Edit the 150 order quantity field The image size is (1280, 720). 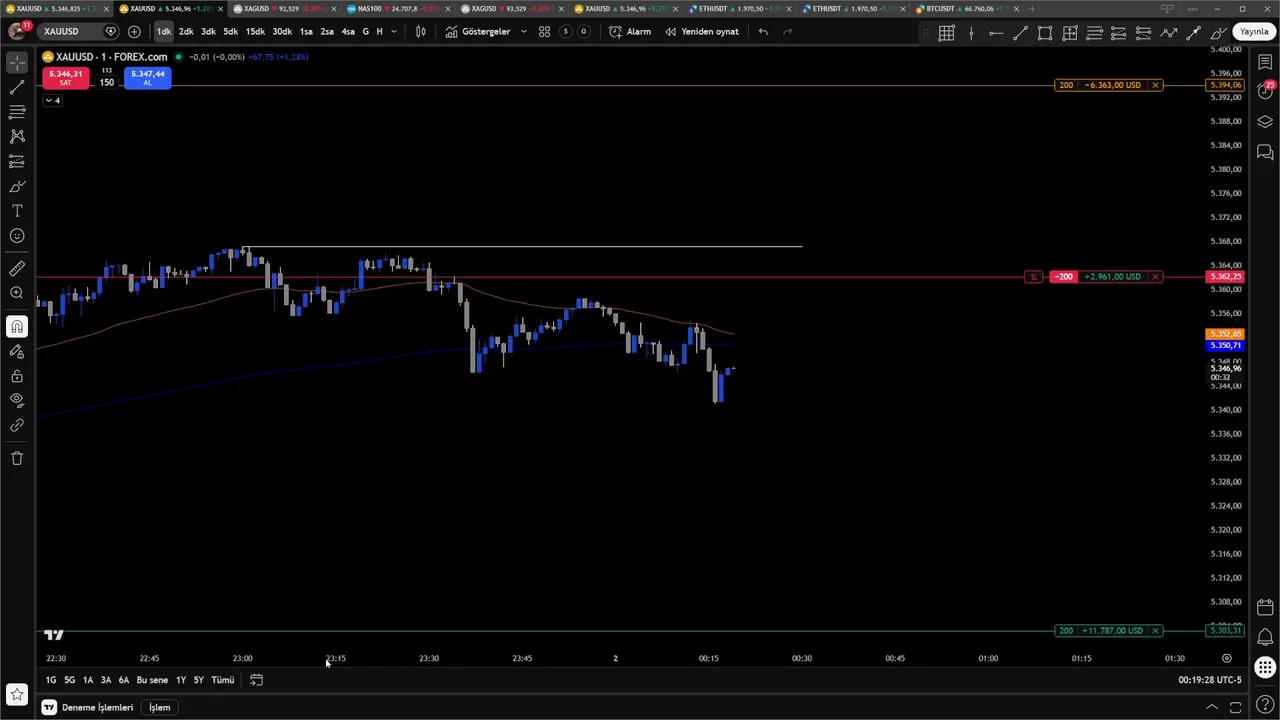106,82
